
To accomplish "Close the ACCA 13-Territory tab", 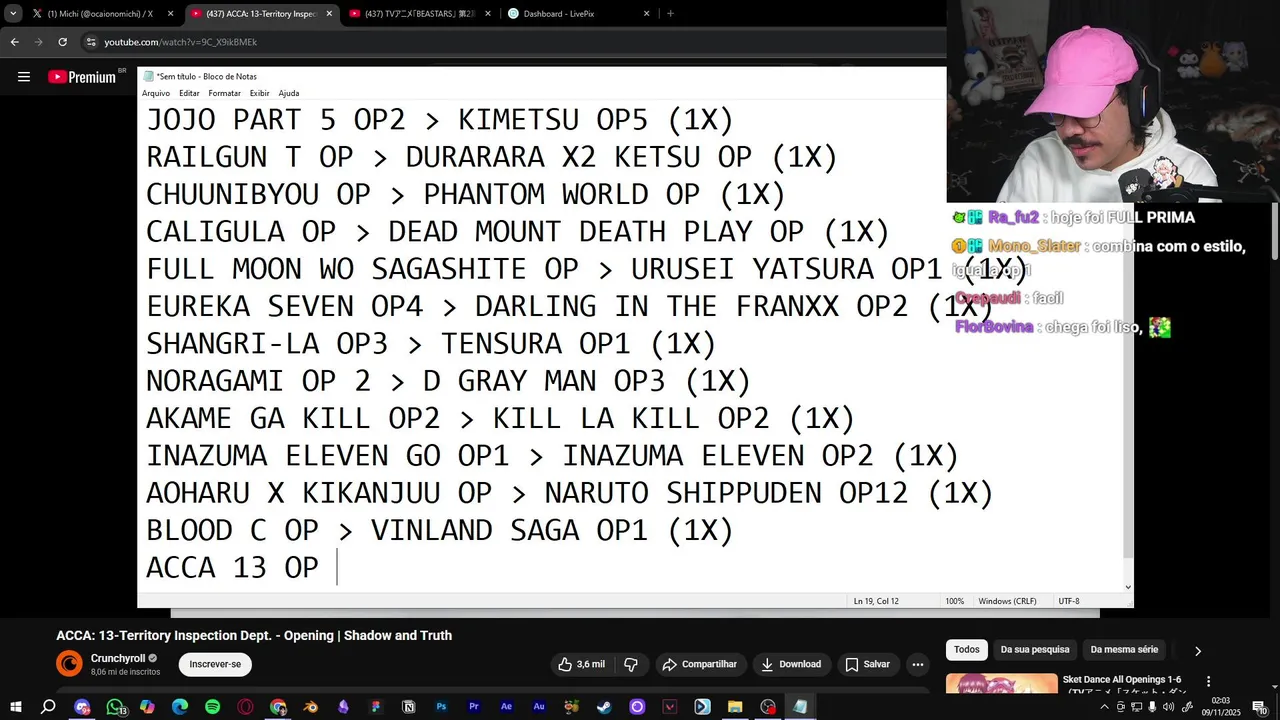I will tap(329, 14).
